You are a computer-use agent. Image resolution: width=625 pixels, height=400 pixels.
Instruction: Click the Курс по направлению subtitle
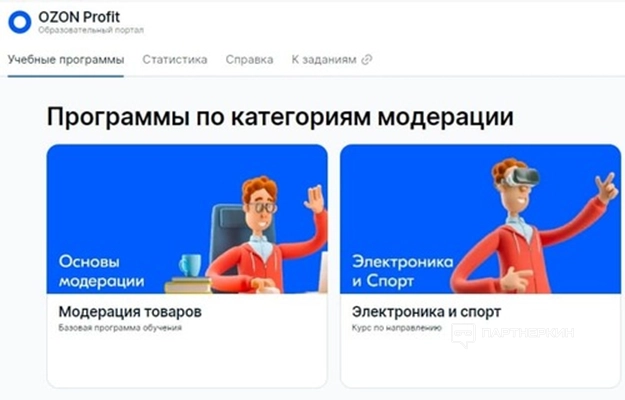coord(397,328)
